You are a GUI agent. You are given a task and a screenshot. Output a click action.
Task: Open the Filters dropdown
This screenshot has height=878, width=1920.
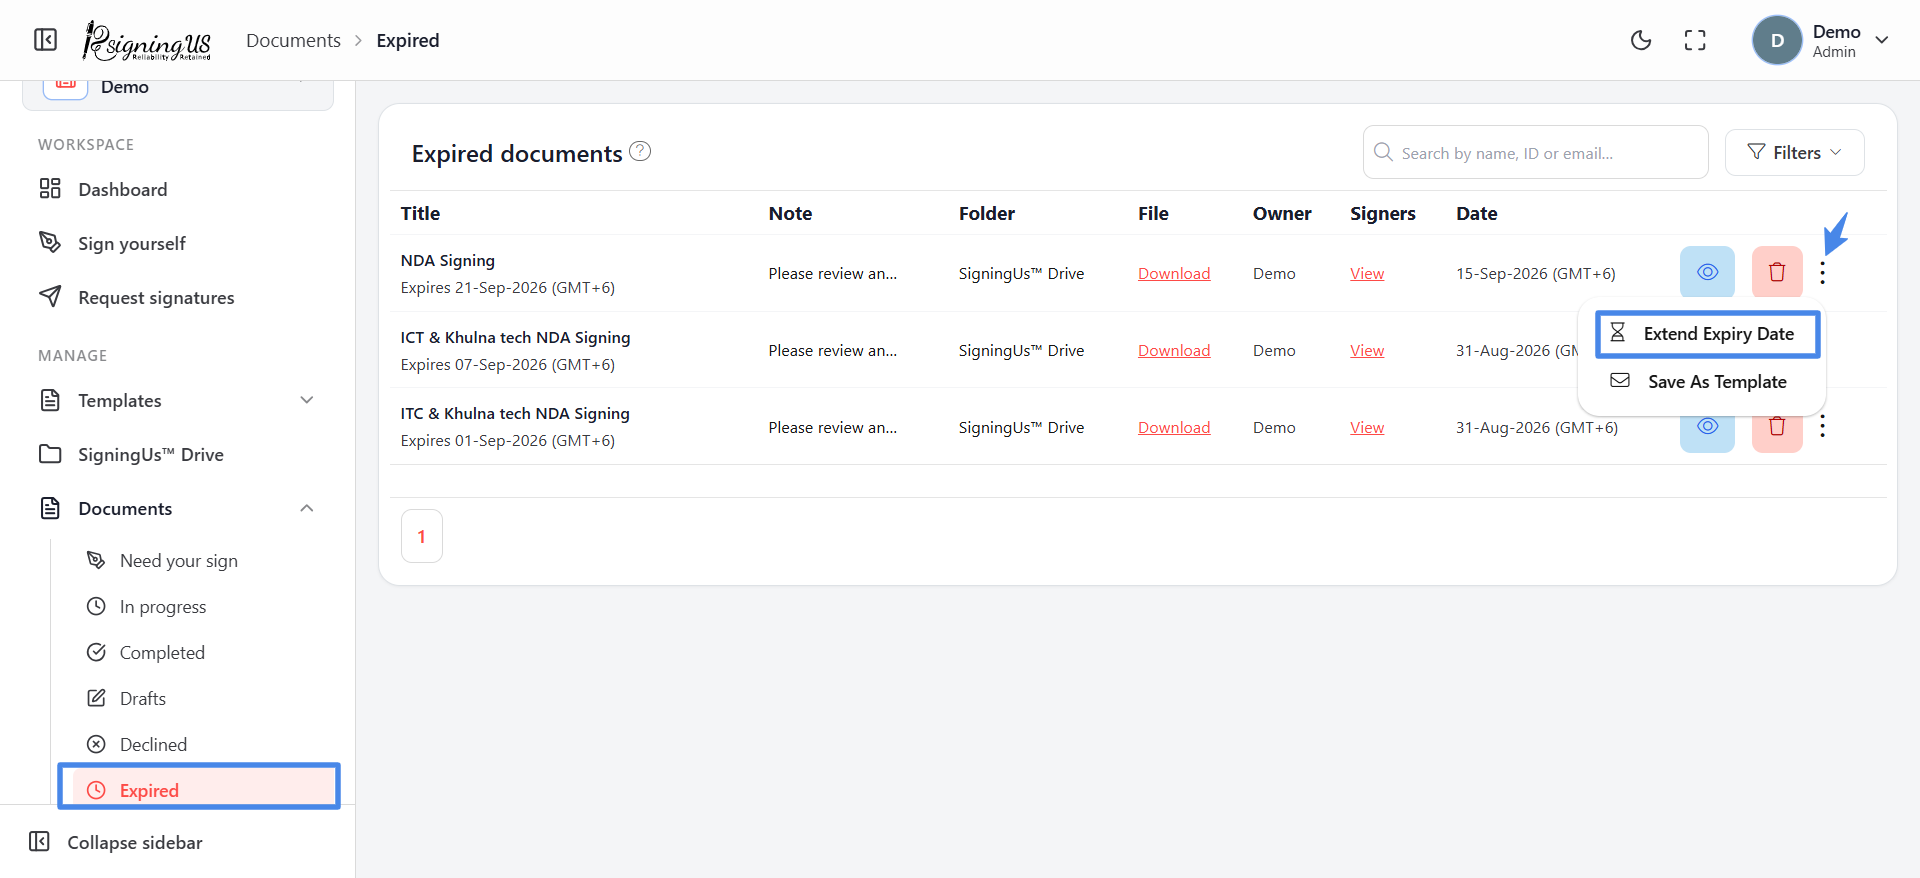[1794, 152]
